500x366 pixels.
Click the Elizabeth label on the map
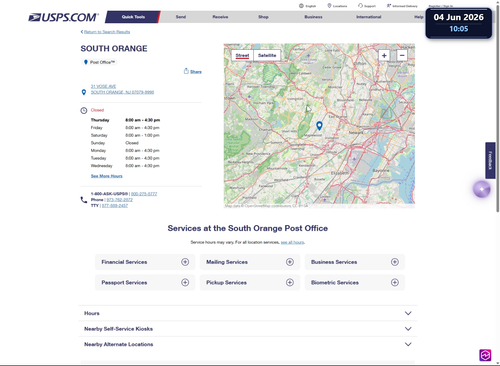coord(340,173)
